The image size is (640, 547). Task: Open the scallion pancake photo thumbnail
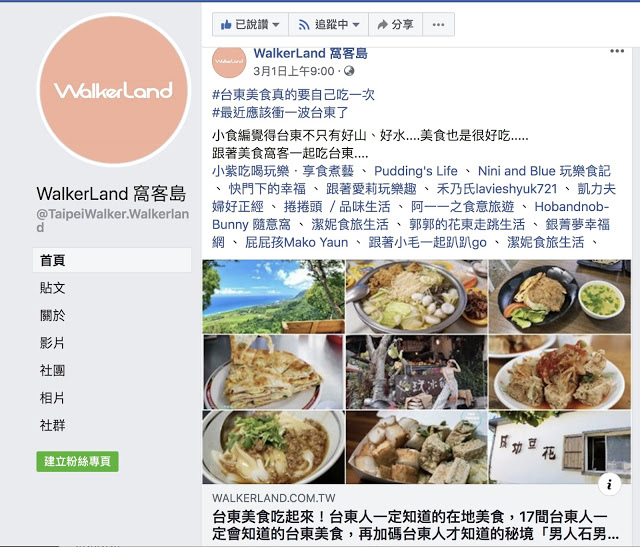tap(273, 372)
